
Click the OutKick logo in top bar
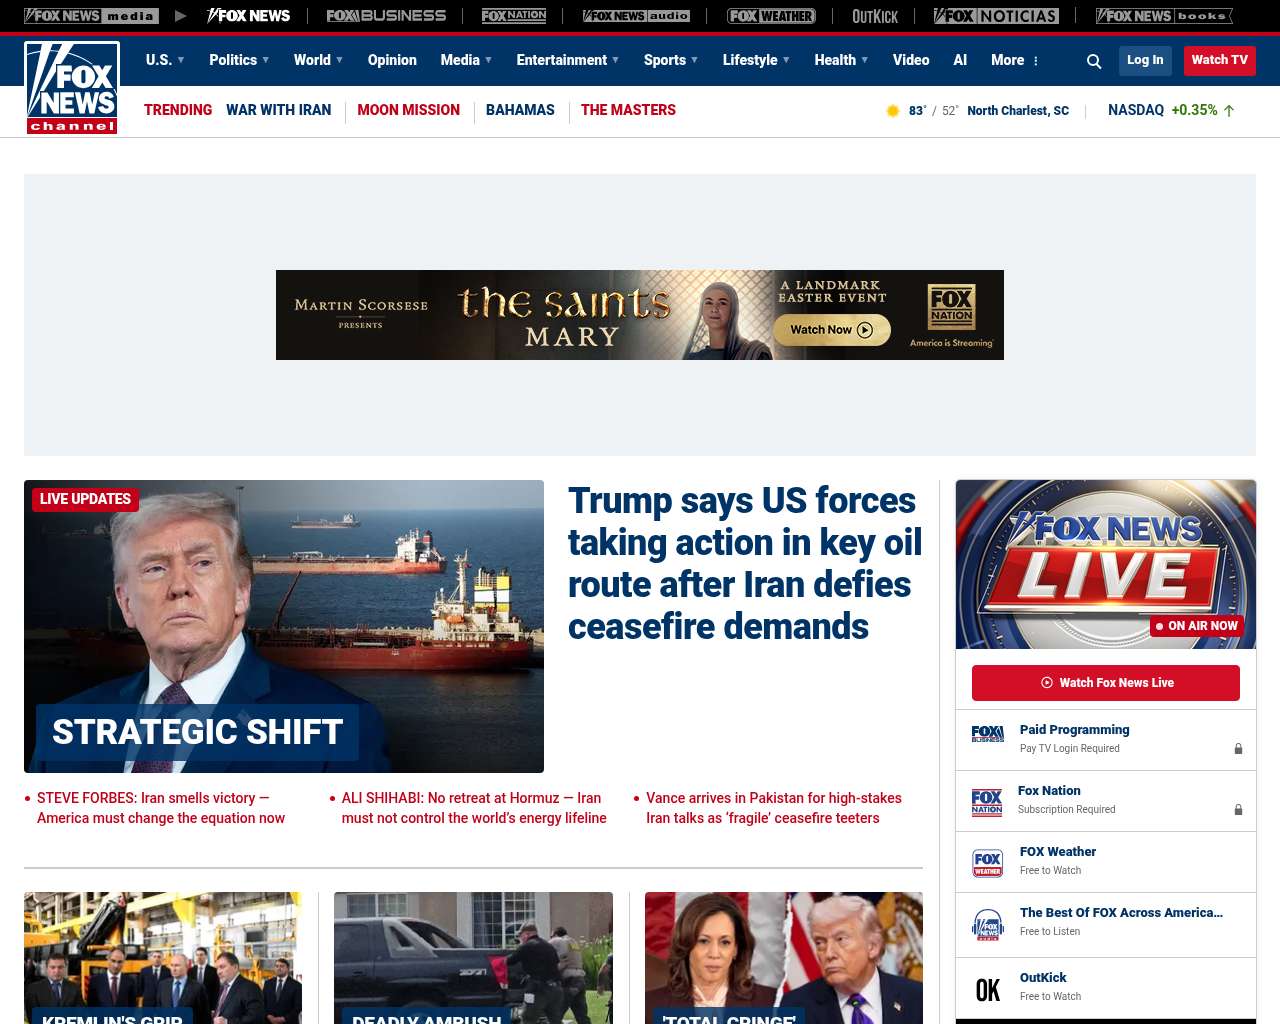[875, 16]
